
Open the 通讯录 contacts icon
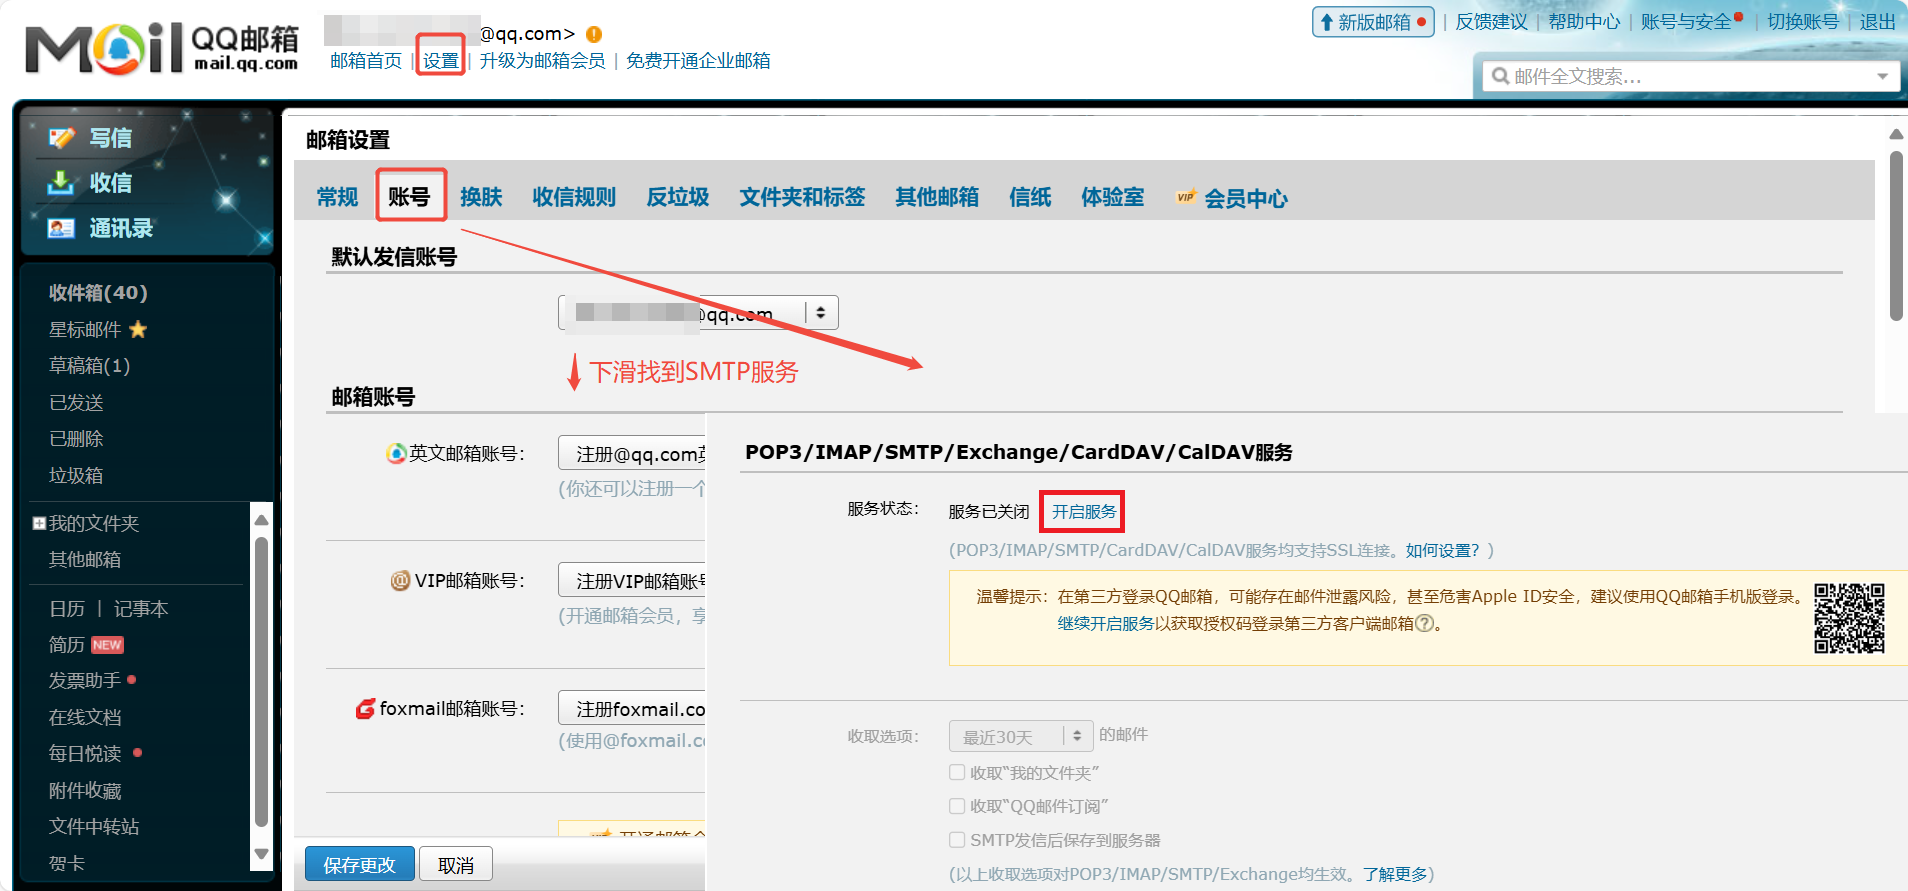[61, 228]
